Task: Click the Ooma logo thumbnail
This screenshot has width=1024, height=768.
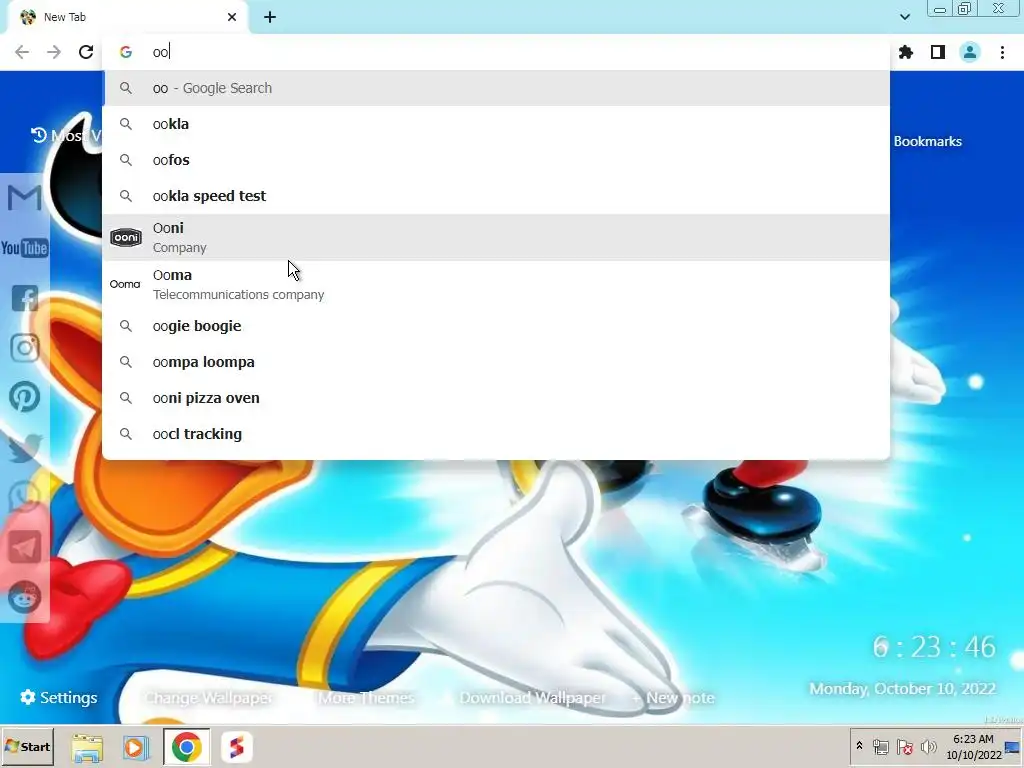Action: click(125, 284)
